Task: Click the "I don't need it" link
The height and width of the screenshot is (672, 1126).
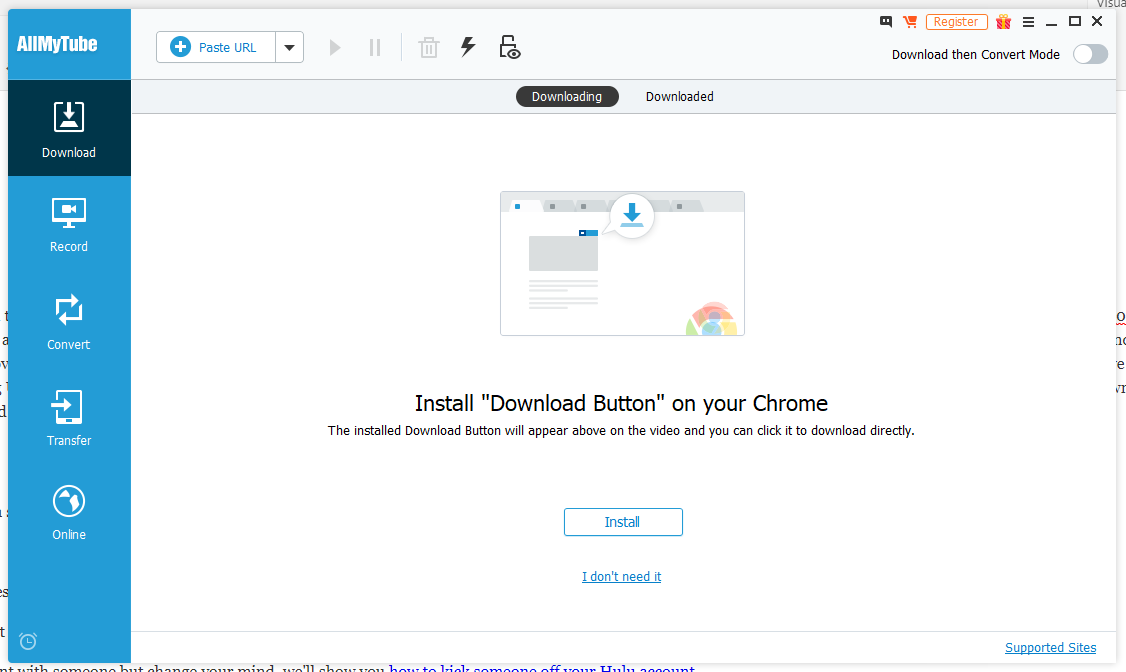Action: click(x=621, y=577)
